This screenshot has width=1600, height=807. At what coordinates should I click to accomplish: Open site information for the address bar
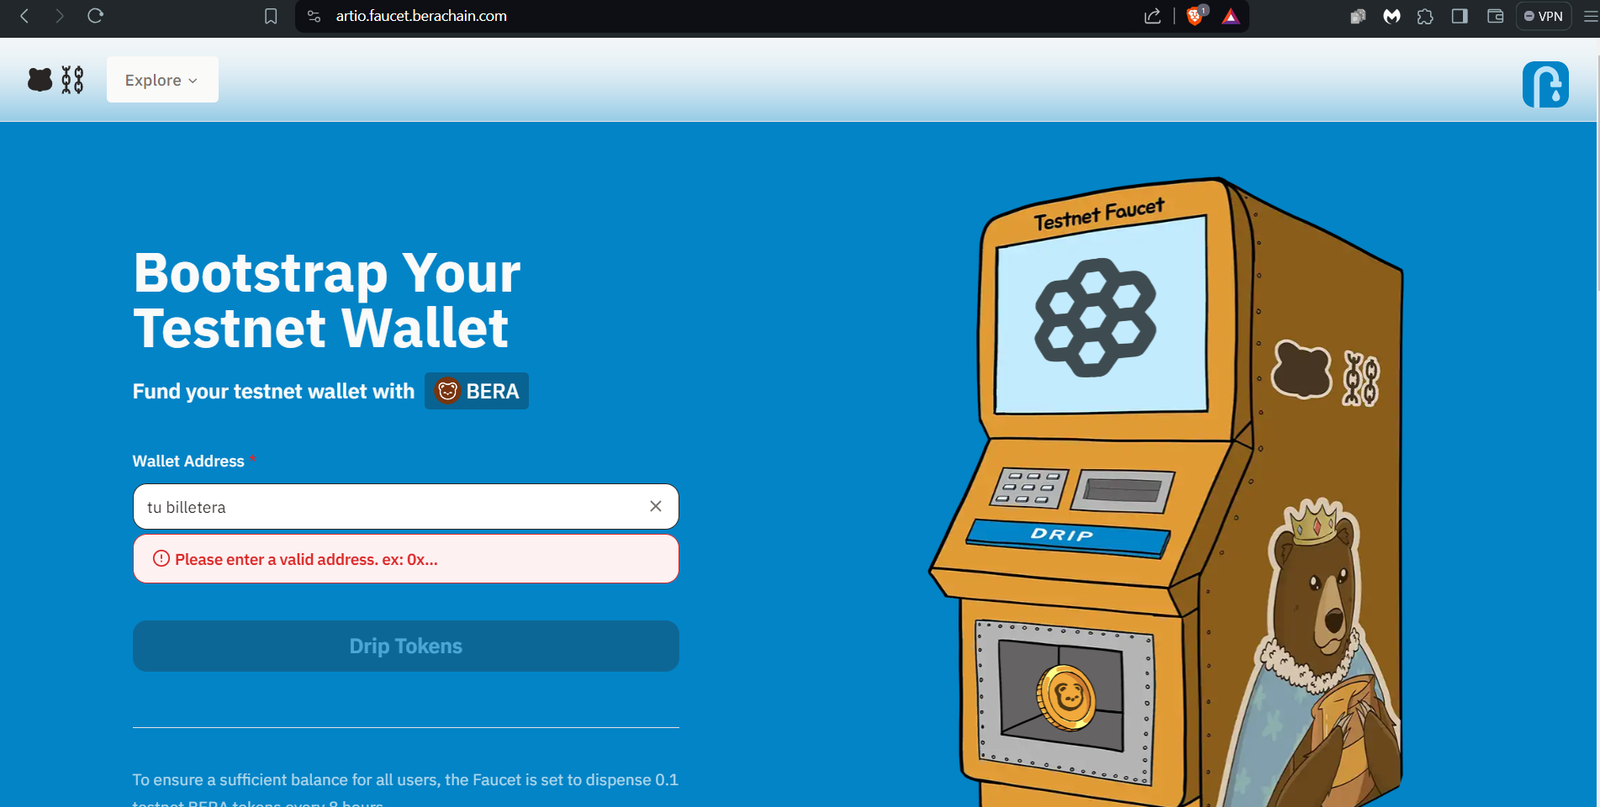click(314, 16)
